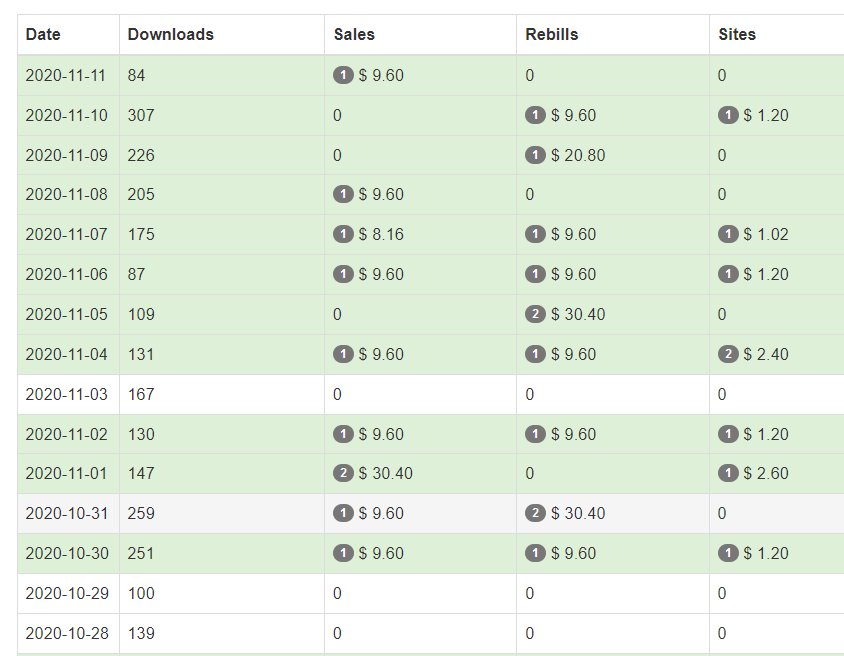Click the Sites count badge for 2020-11-01
The width and height of the screenshot is (844, 656).
[728, 474]
